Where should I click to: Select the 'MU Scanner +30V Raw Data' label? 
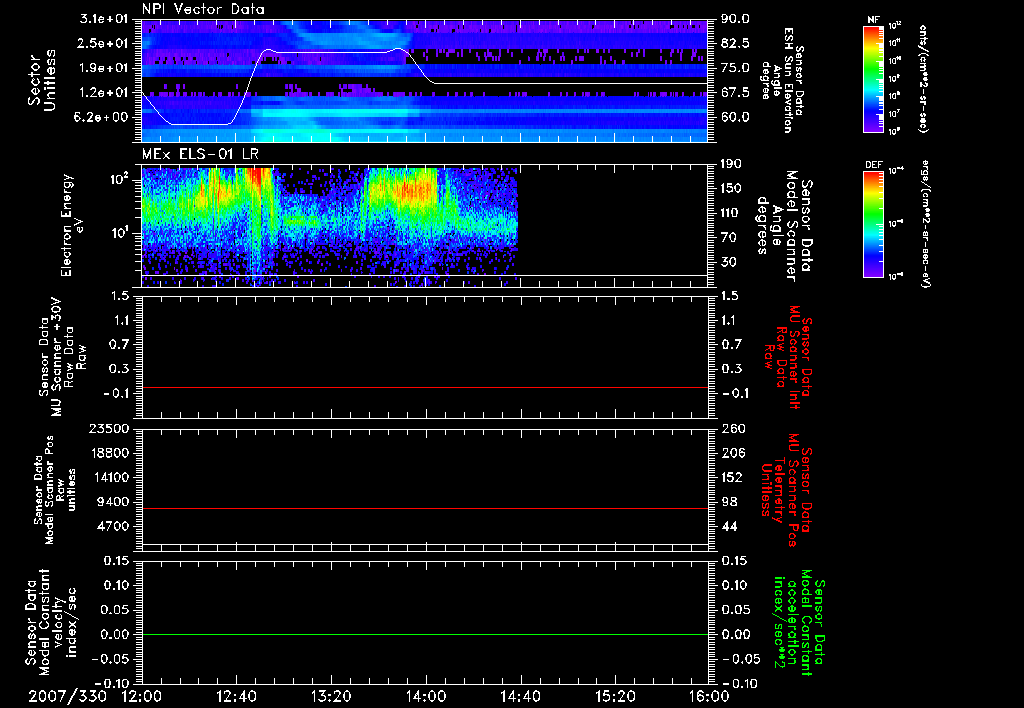62,358
